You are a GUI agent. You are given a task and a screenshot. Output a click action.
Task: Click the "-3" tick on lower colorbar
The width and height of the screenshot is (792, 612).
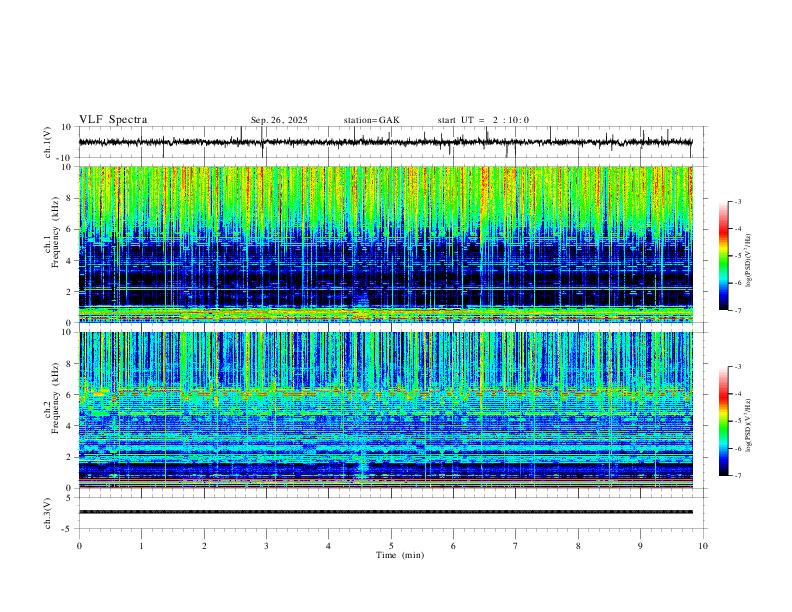click(737, 367)
